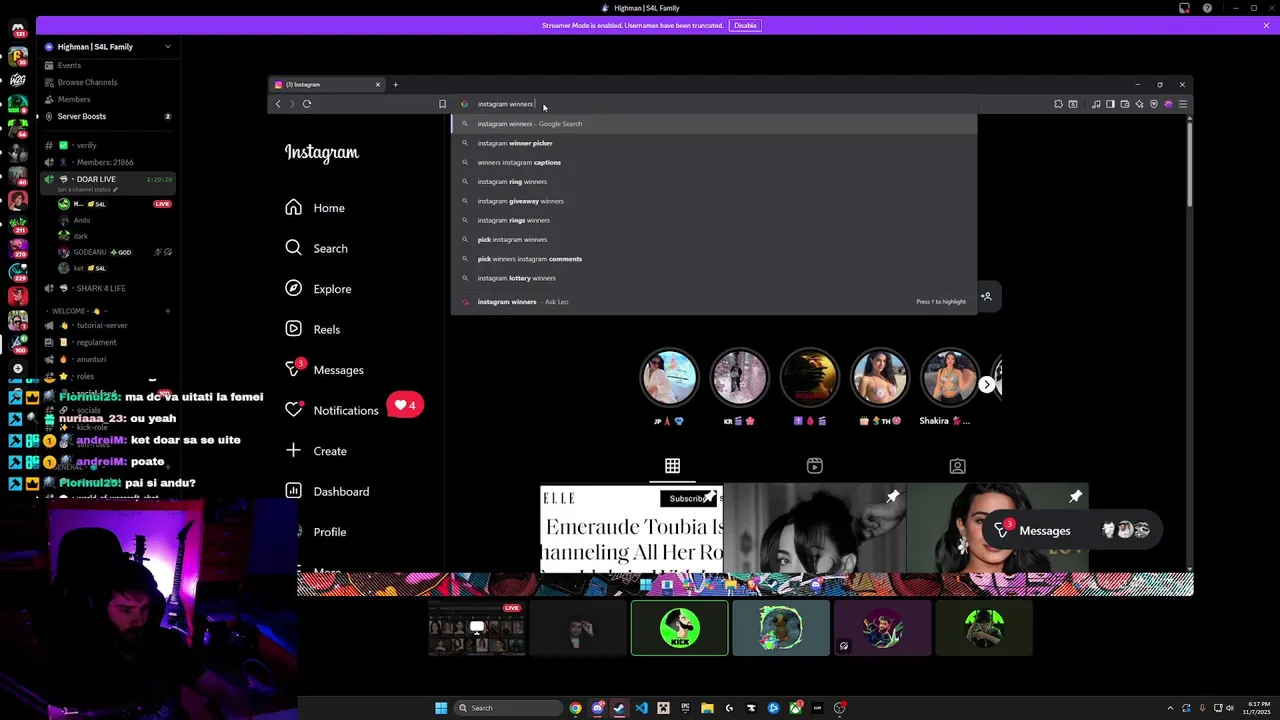Open Events in Discord server
Viewport: 1280px width, 720px height.
click(69, 66)
